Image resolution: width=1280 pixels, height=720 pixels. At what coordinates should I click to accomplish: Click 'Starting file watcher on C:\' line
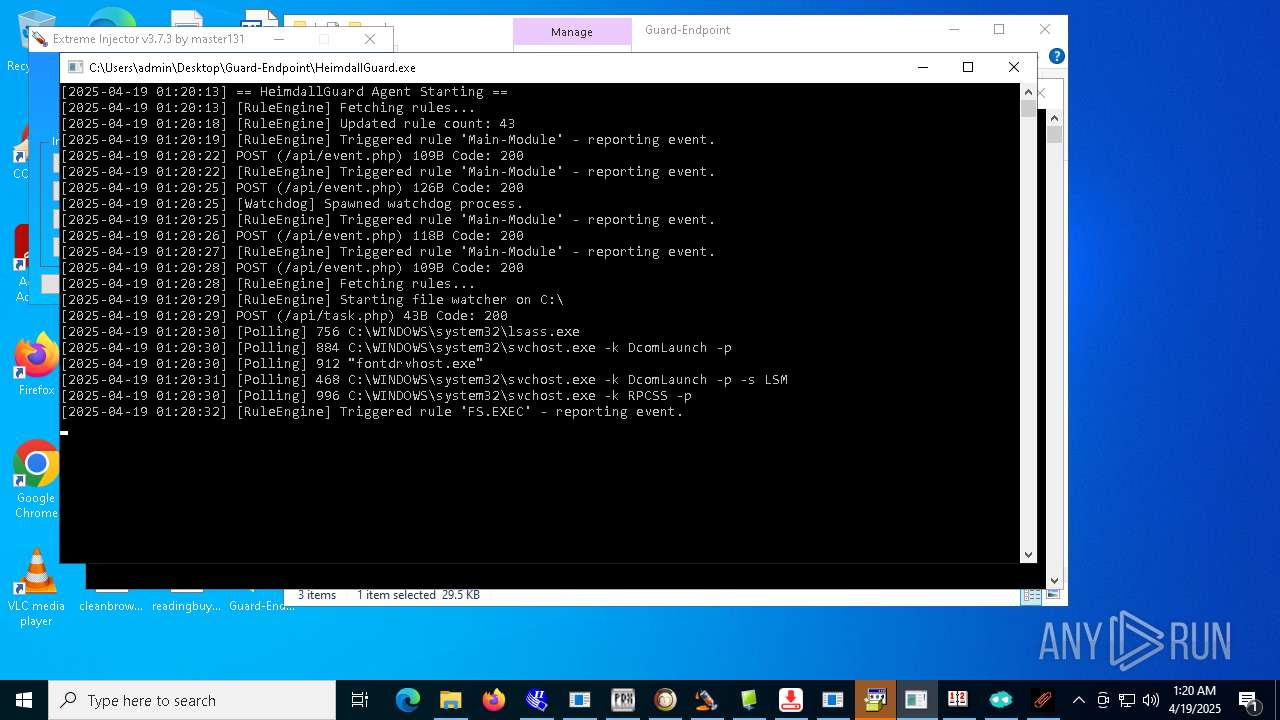pyautogui.click(x=312, y=300)
